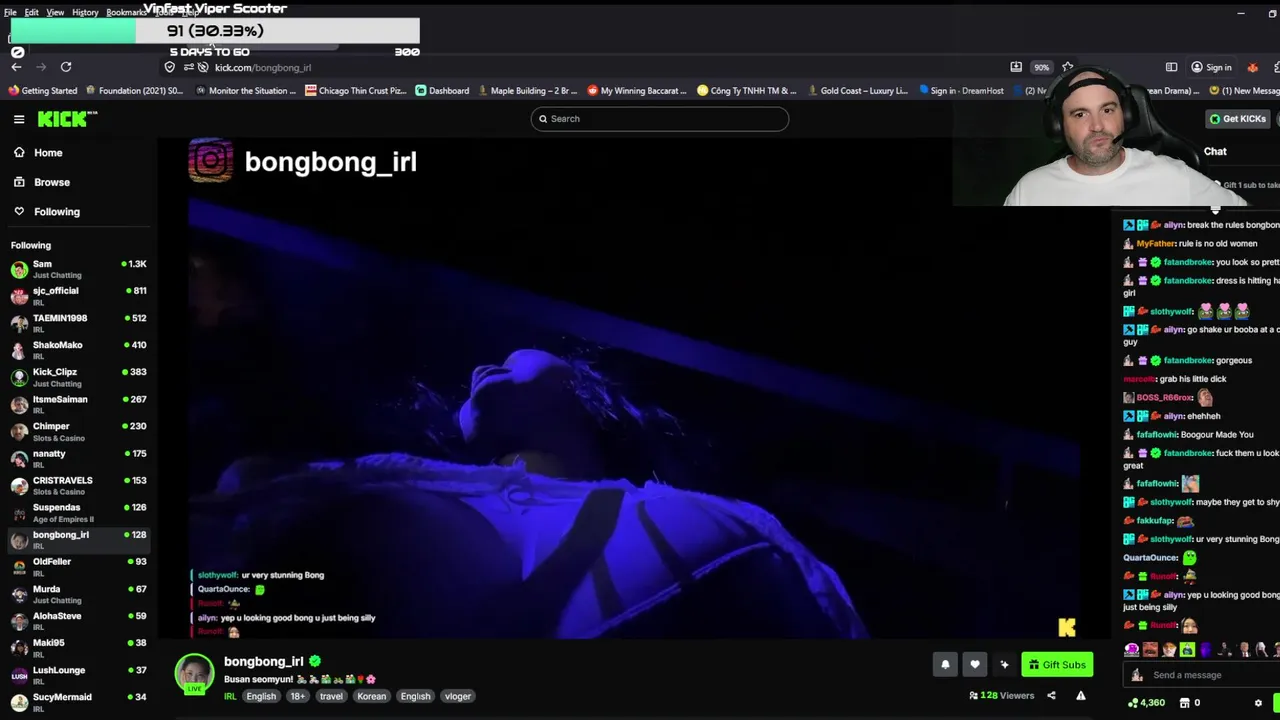Click the yellow K watermark on the video
This screenshot has height=720, width=1280.
(1067, 627)
